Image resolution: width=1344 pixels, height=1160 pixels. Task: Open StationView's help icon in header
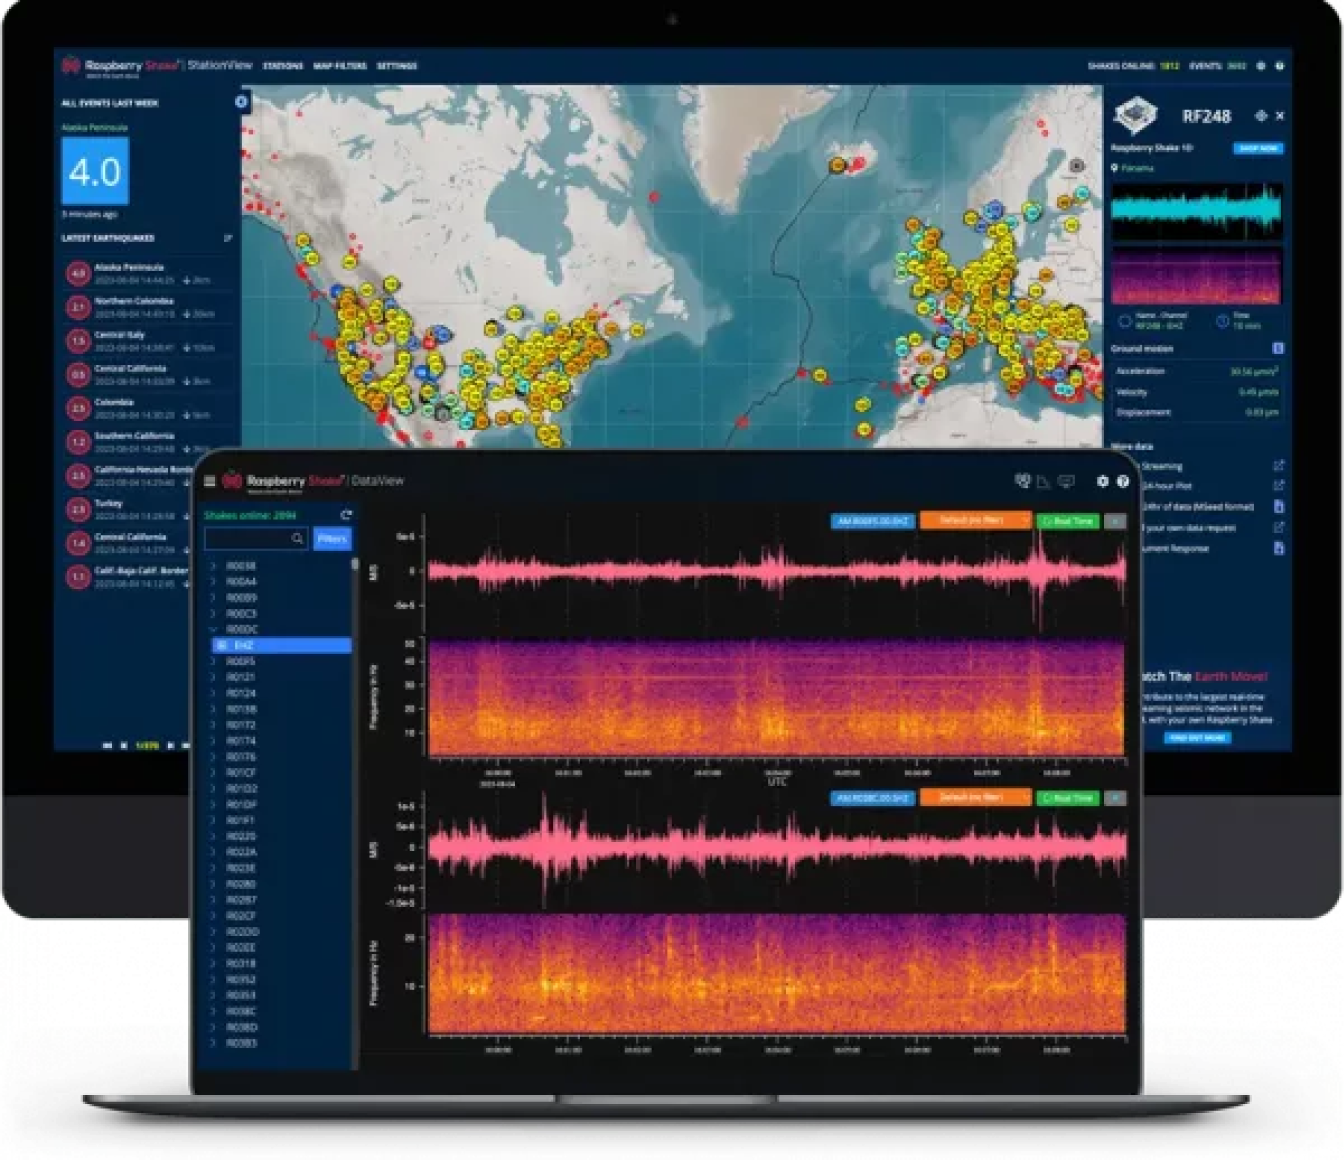tap(1279, 66)
